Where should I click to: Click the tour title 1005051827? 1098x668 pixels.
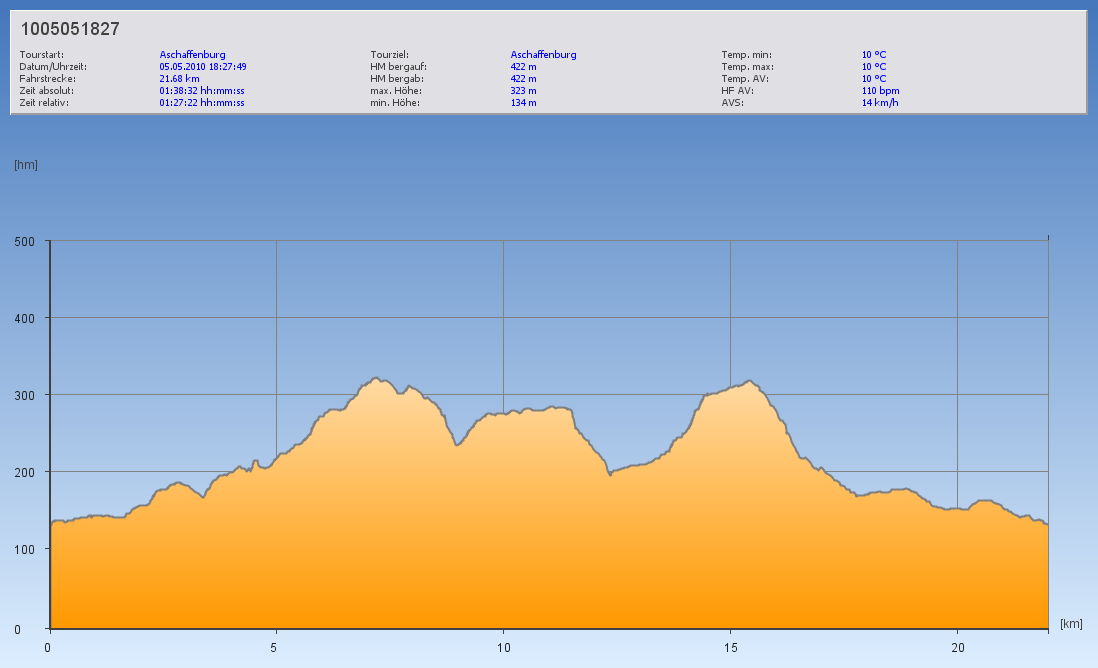click(x=70, y=29)
